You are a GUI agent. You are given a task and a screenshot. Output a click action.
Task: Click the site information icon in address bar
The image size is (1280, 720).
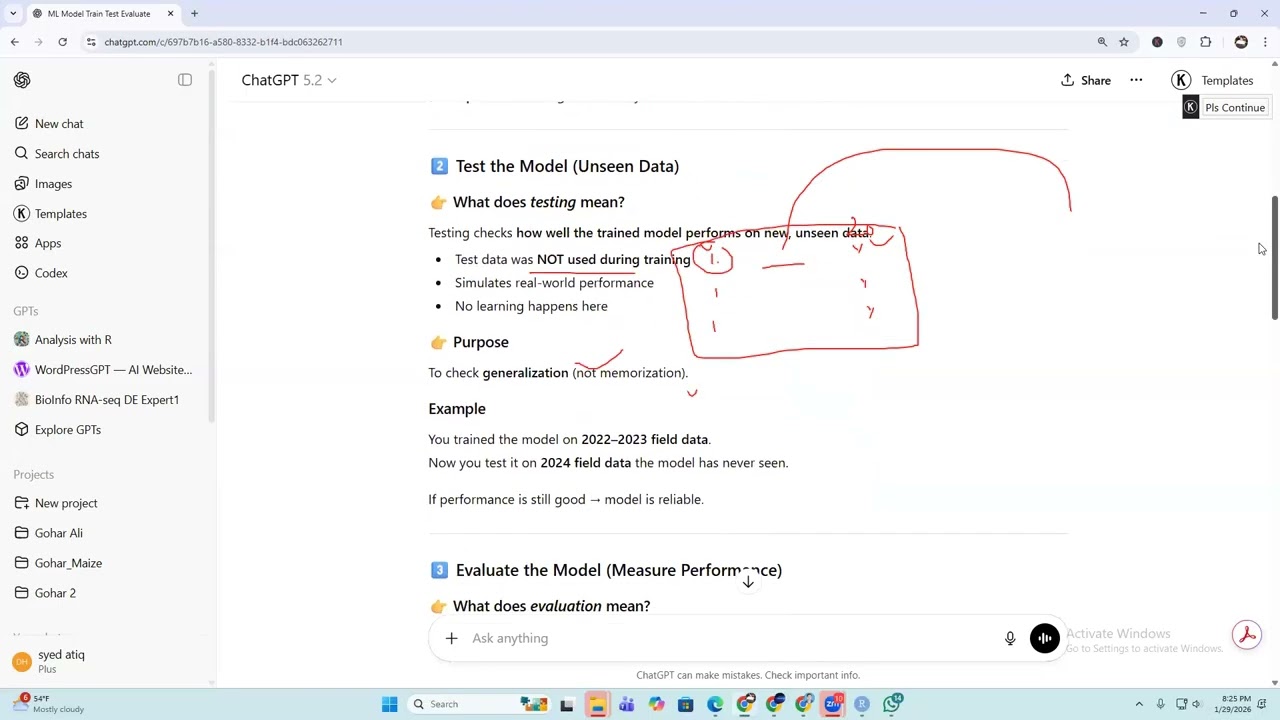91,42
